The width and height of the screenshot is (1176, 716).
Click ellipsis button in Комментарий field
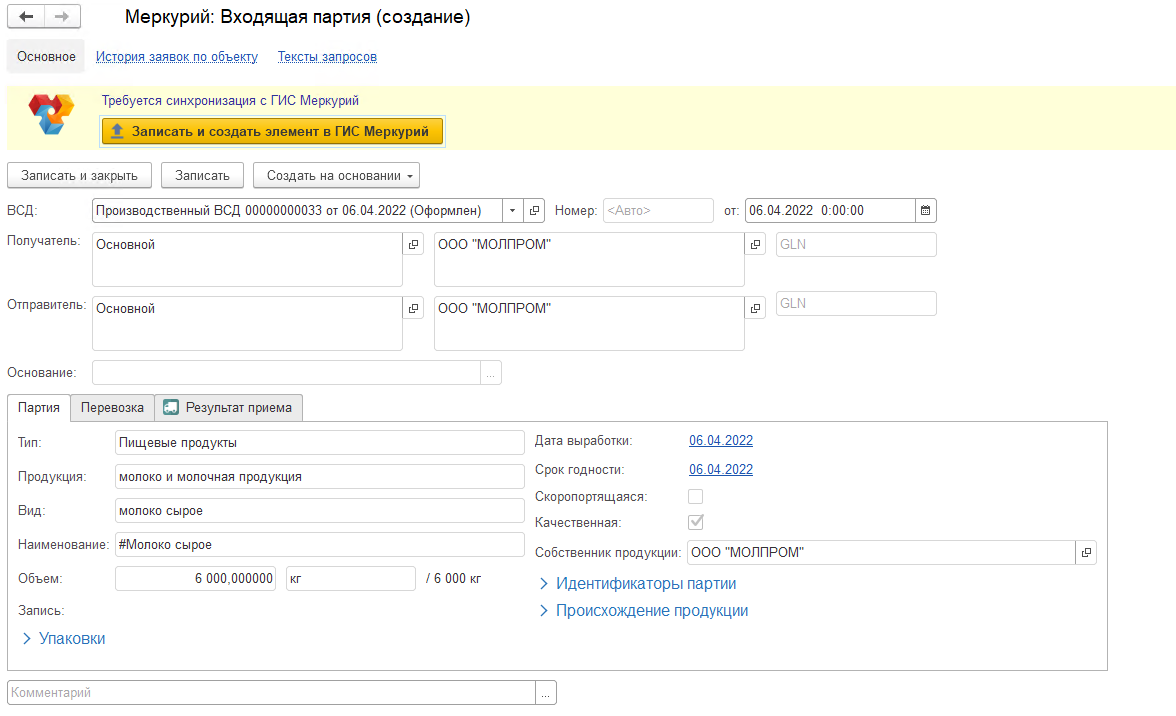(546, 693)
